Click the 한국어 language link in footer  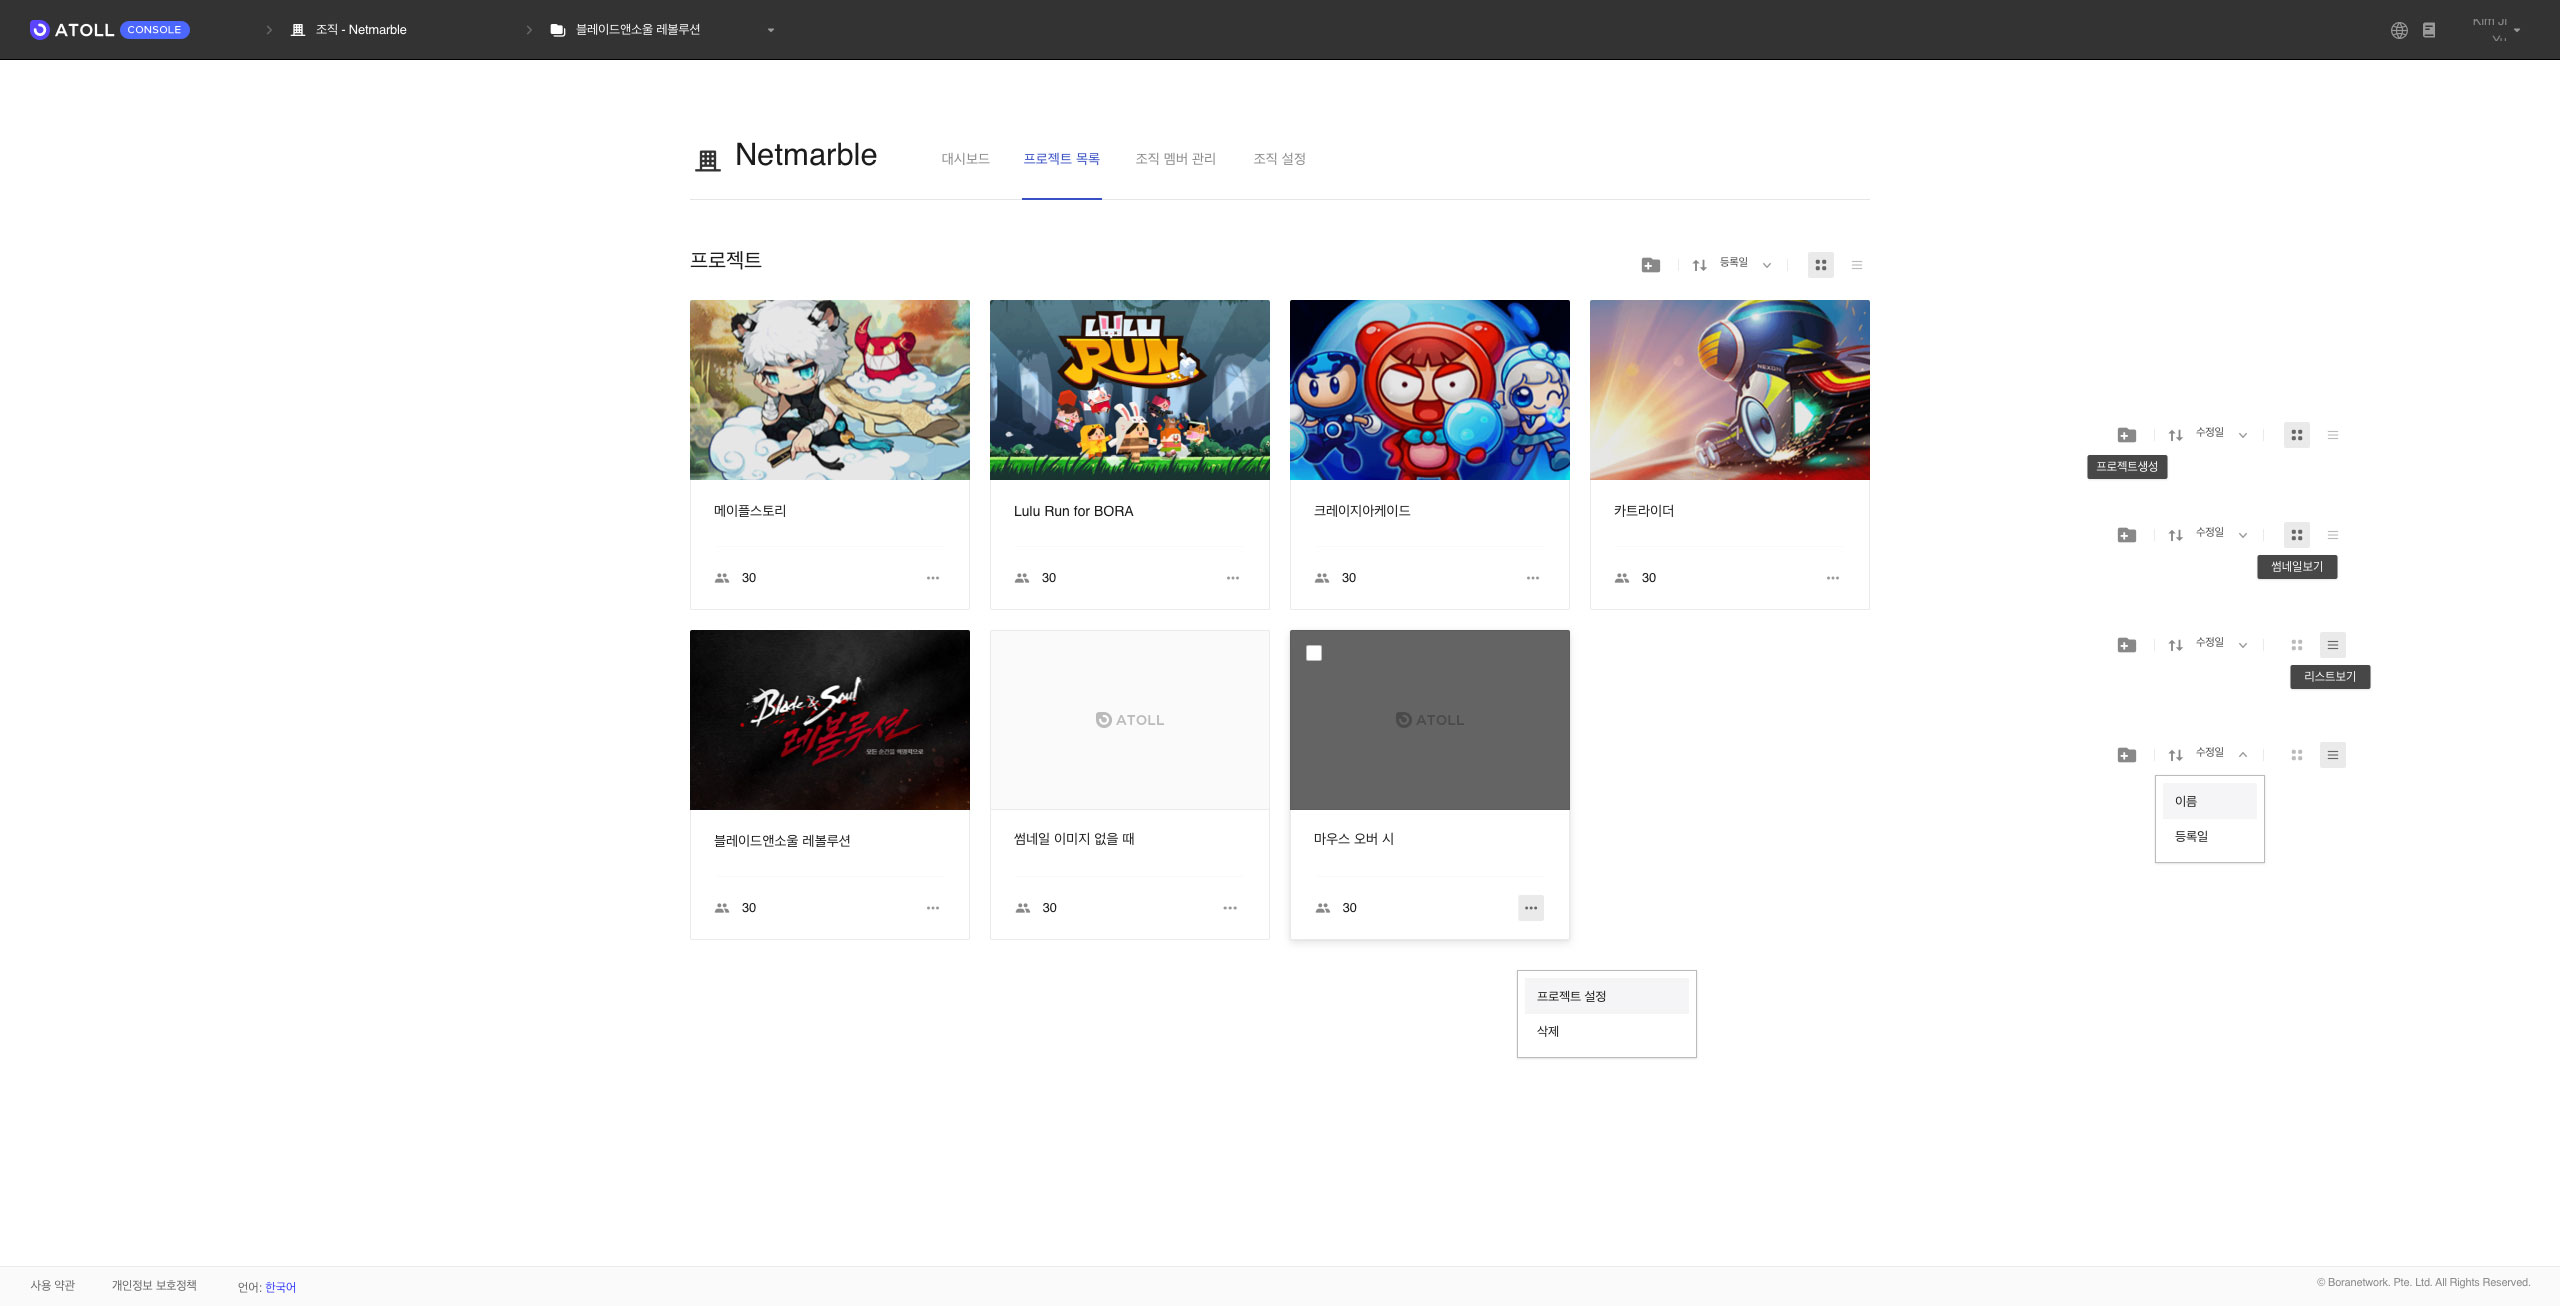pos(280,1287)
